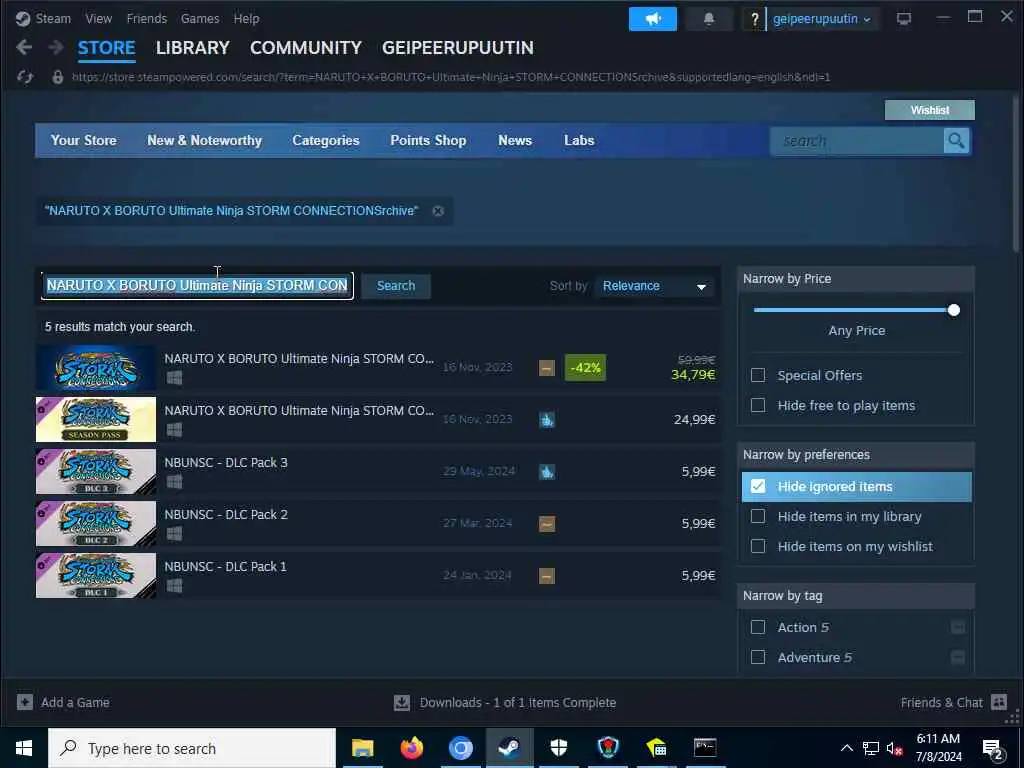The width and height of the screenshot is (1024, 768).
Task: Open New & Noteworthy menu
Action: point(204,140)
